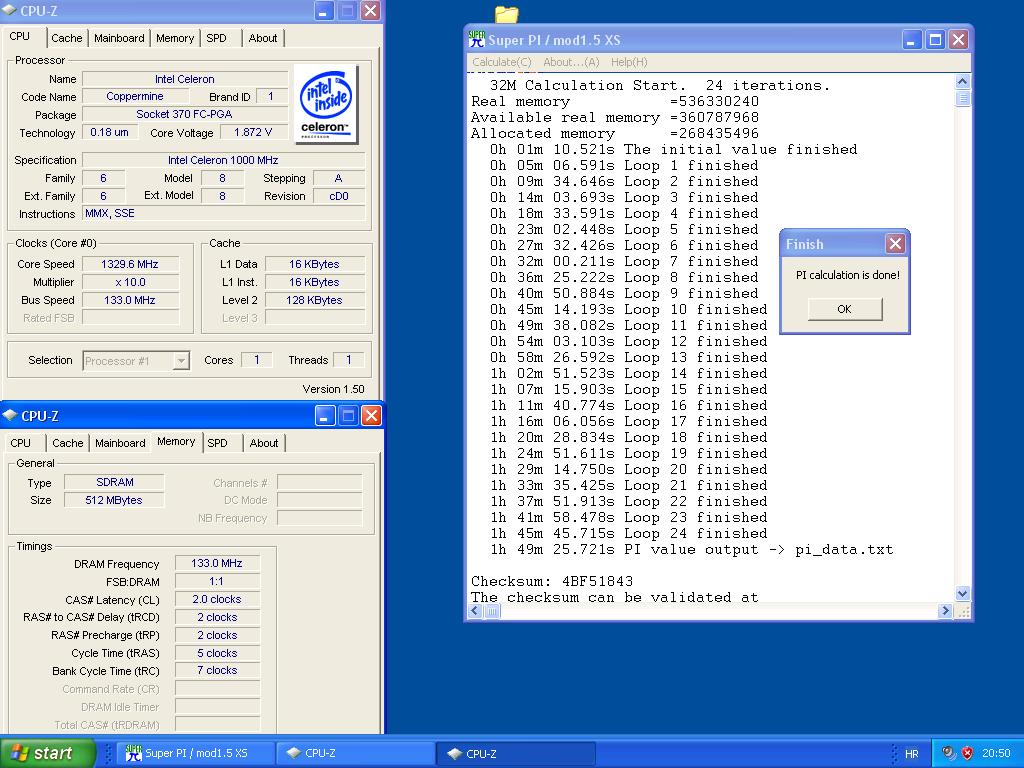Click the Core Voltage value 1.872 V

(x=253, y=132)
